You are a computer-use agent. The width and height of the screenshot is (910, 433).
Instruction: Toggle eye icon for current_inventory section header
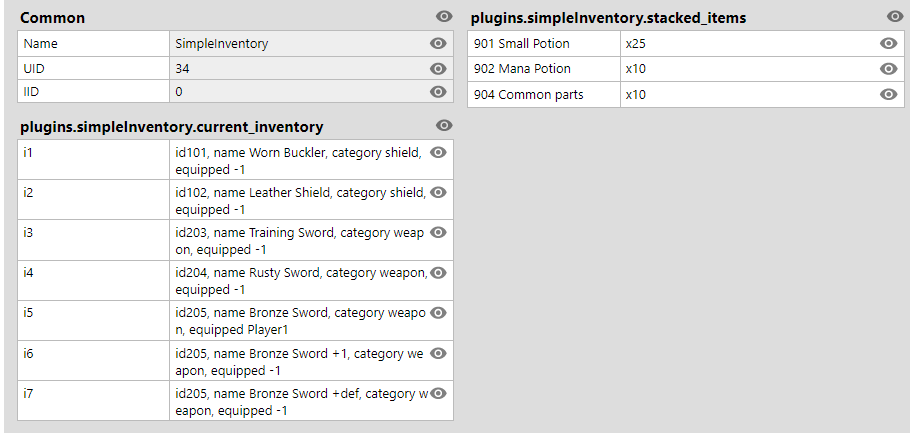[444, 125]
